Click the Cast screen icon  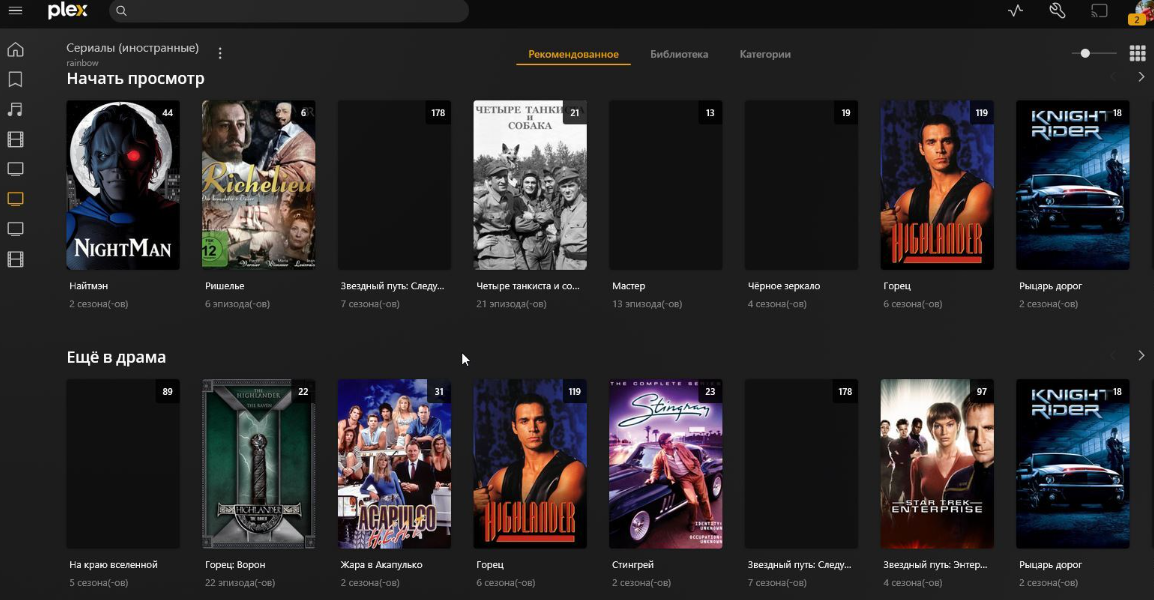coord(1099,11)
